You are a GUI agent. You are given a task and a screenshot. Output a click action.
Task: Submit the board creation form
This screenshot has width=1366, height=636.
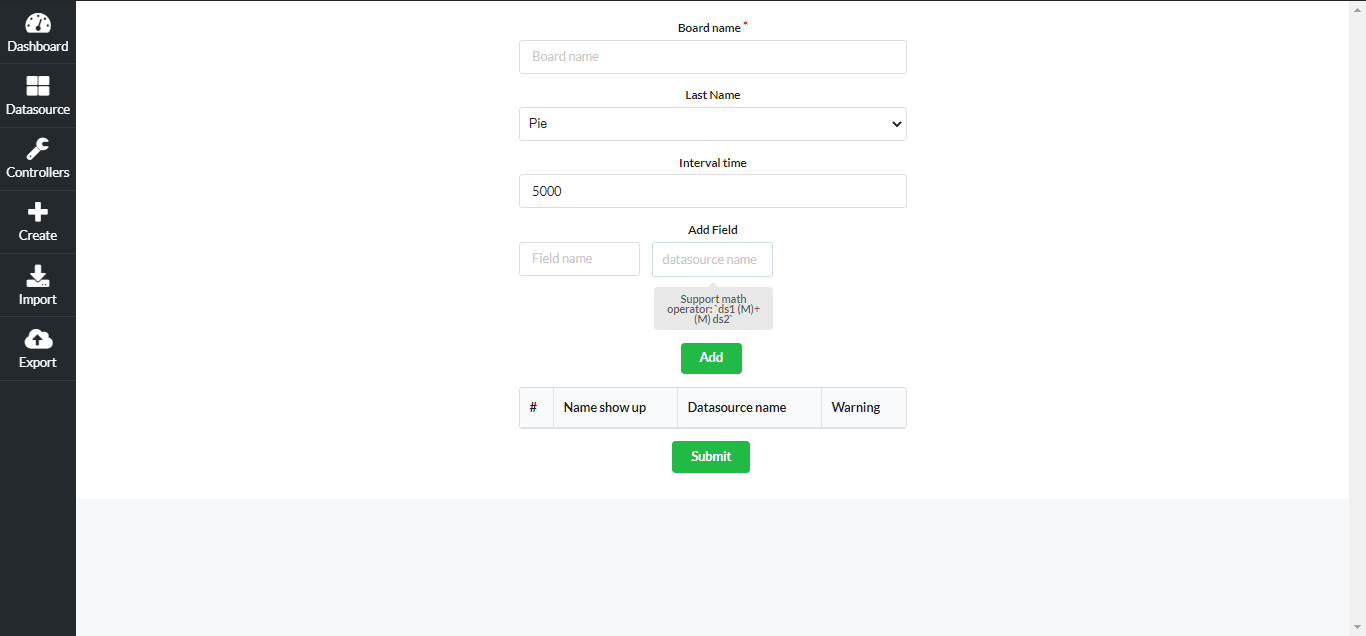coord(711,457)
